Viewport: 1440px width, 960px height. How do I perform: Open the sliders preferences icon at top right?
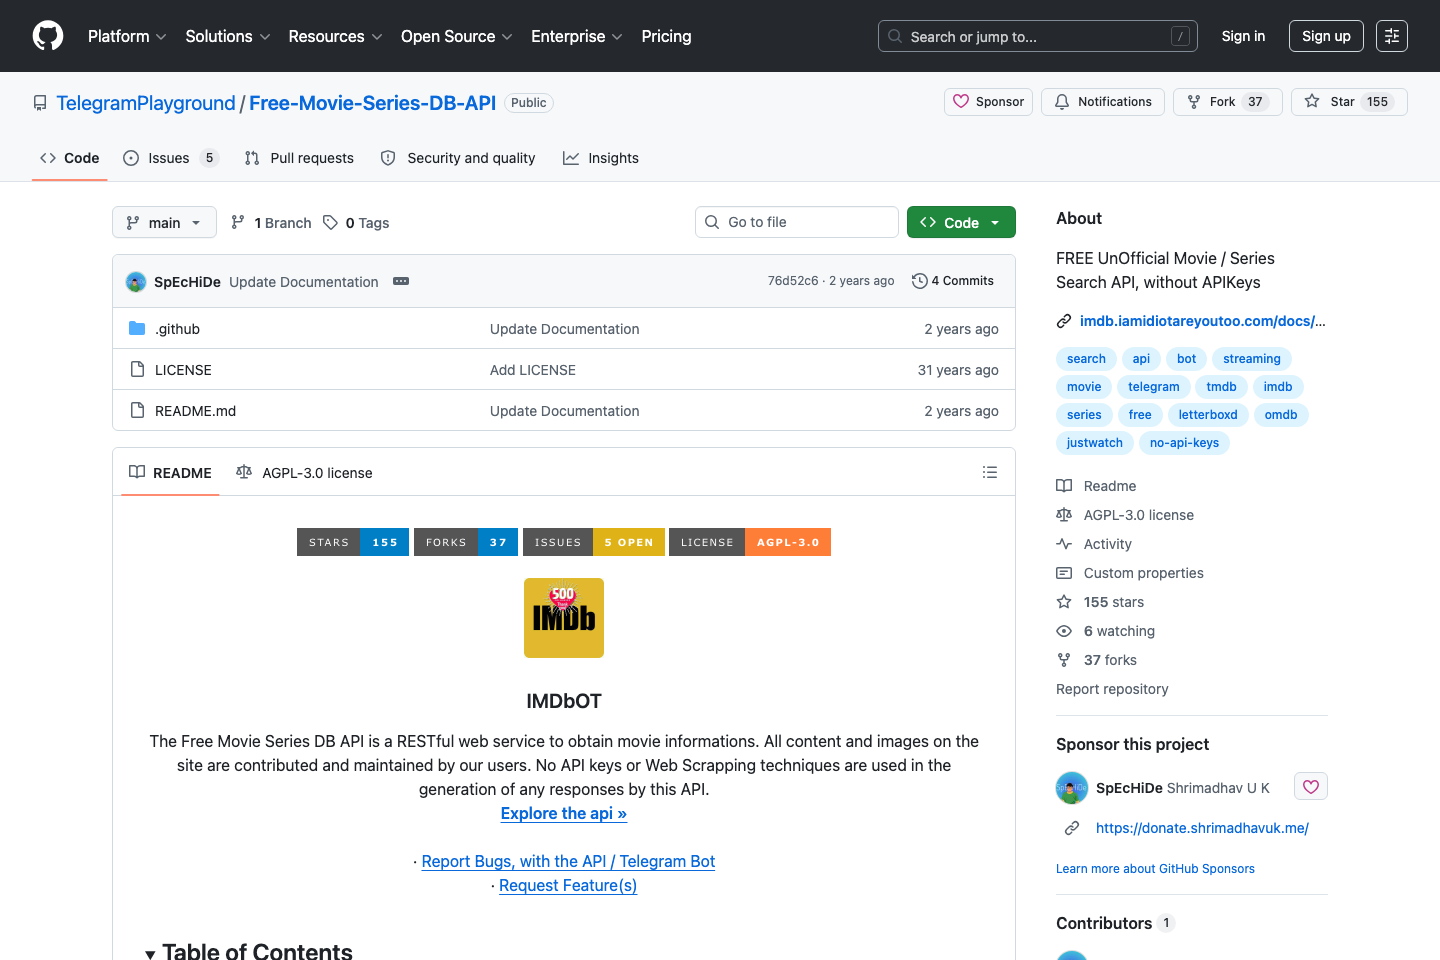click(x=1391, y=35)
